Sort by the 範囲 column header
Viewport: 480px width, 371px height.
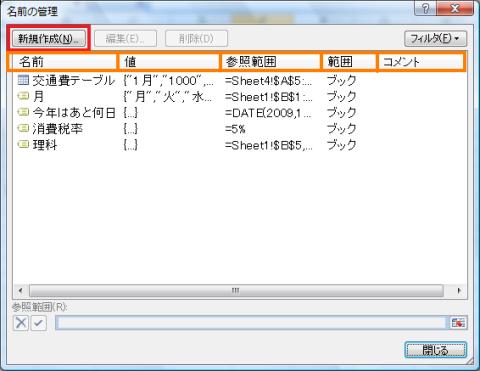349,62
